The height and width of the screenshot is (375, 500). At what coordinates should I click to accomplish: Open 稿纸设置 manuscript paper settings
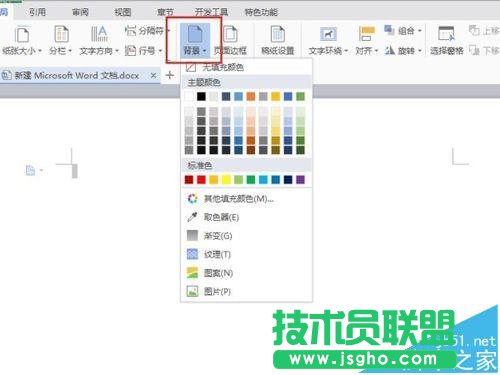pos(277,41)
